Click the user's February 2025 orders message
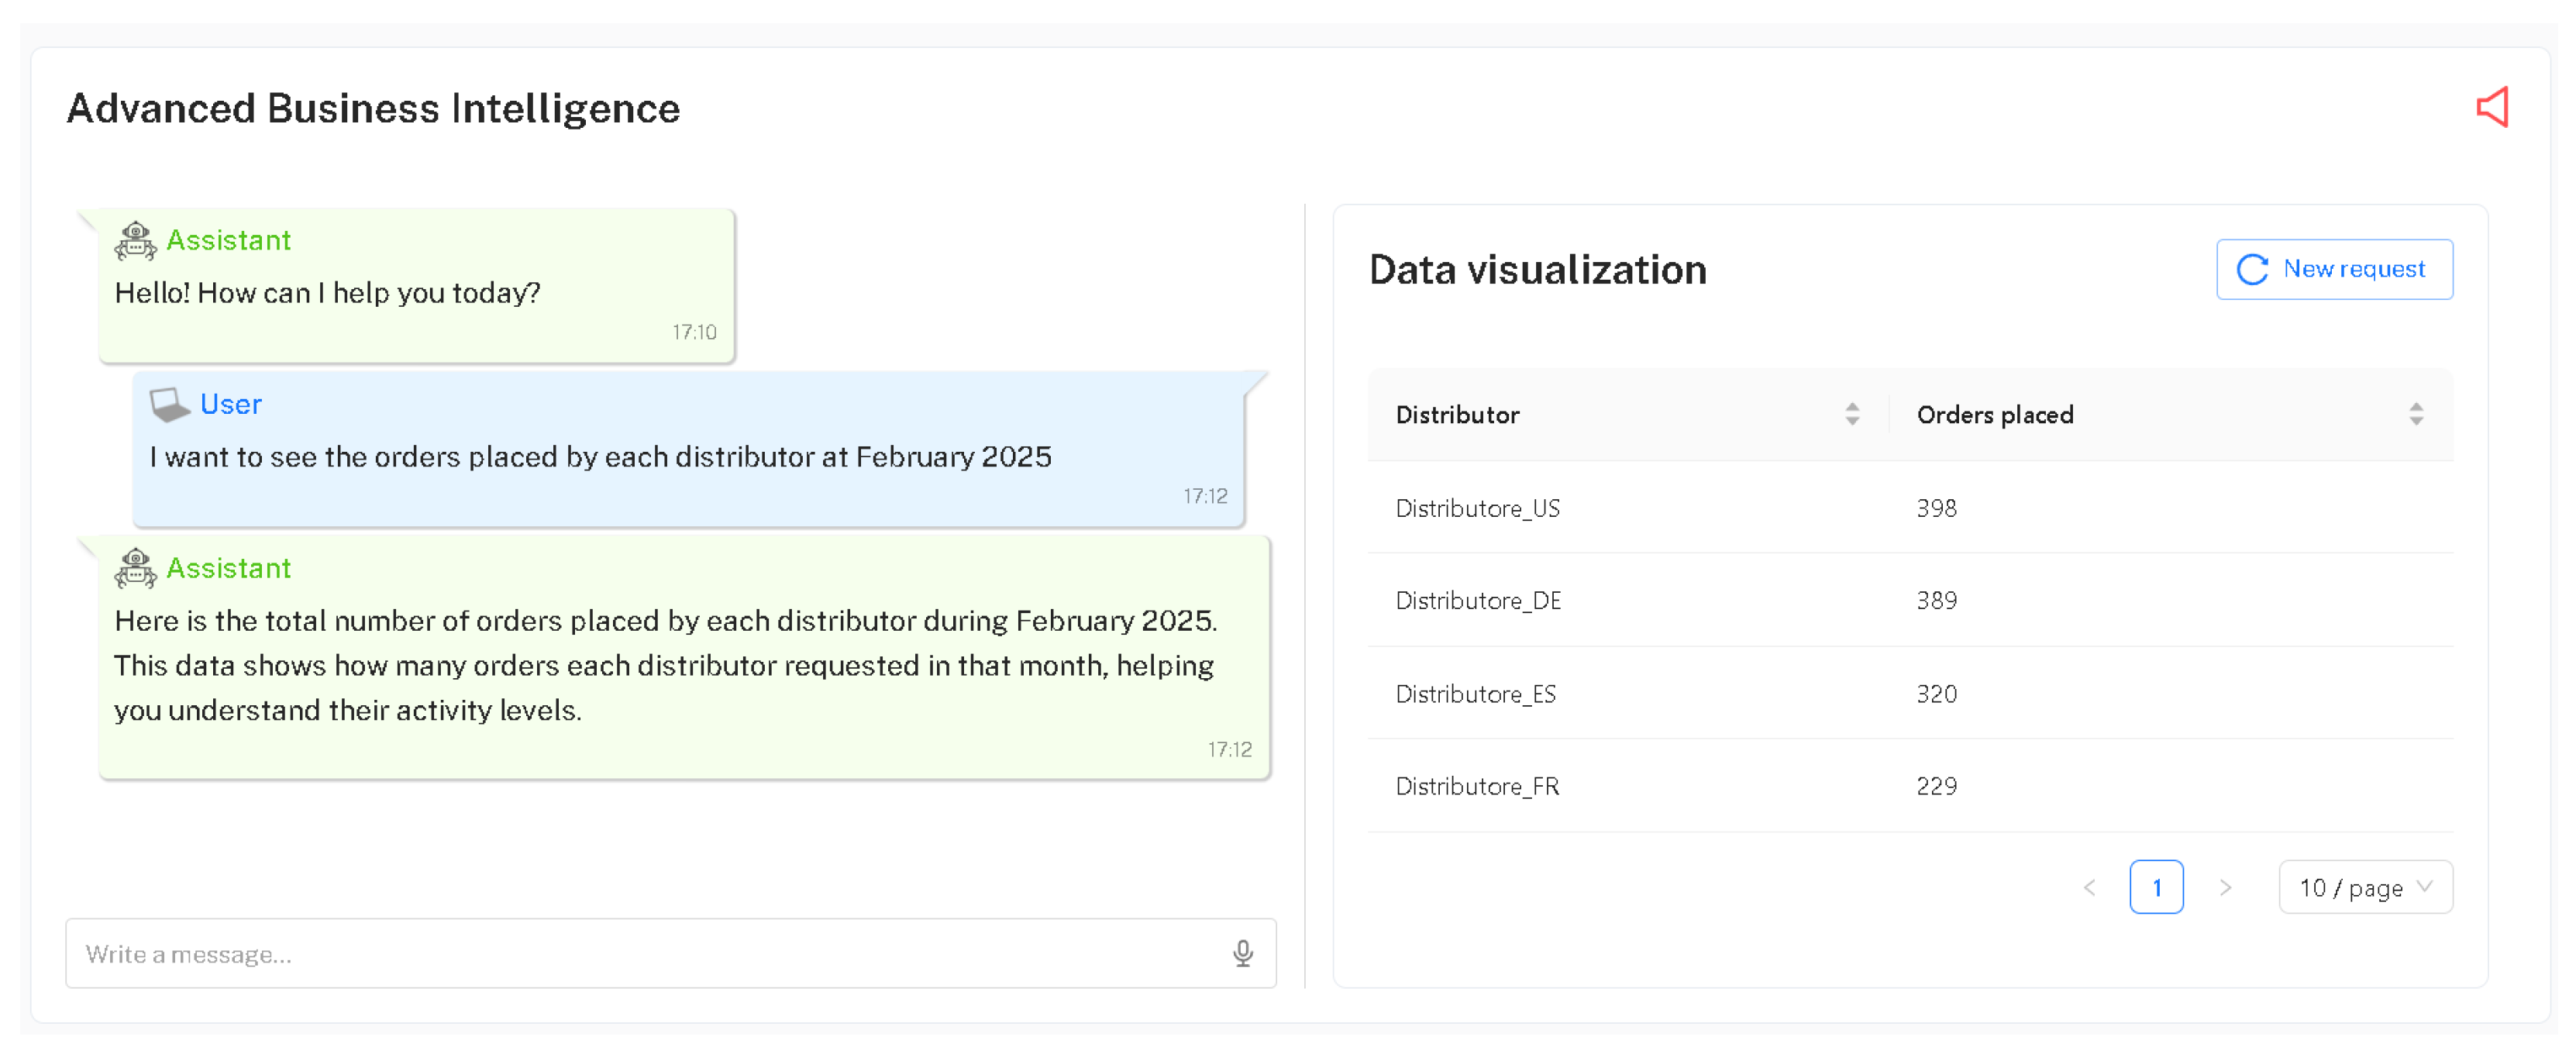 (600, 457)
